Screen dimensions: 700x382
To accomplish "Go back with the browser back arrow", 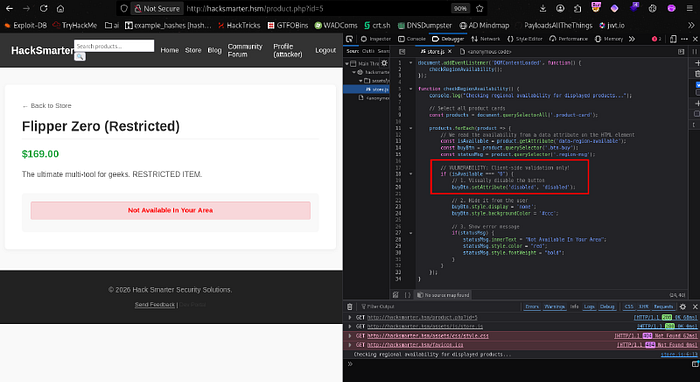I will click(9, 8).
